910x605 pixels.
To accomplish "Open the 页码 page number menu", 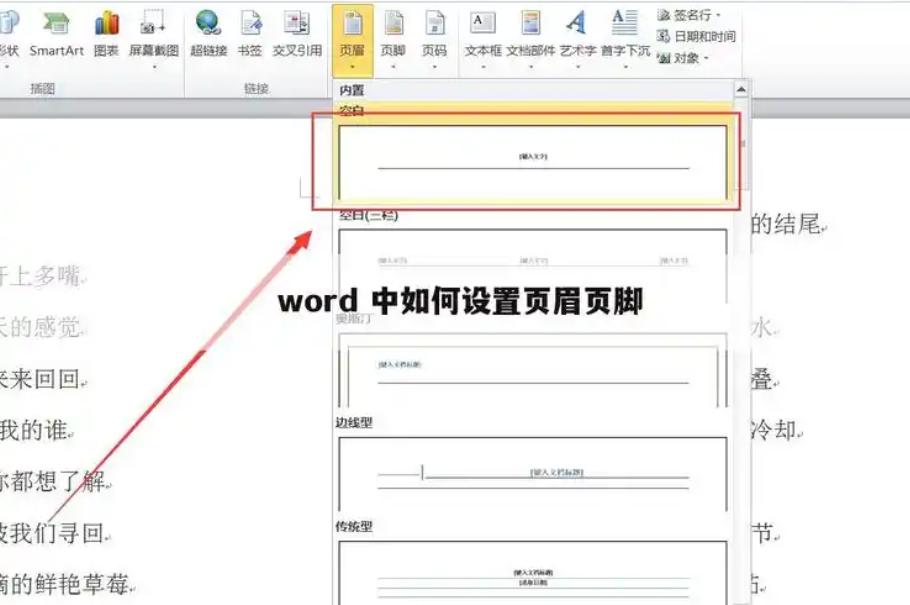I will point(434,39).
